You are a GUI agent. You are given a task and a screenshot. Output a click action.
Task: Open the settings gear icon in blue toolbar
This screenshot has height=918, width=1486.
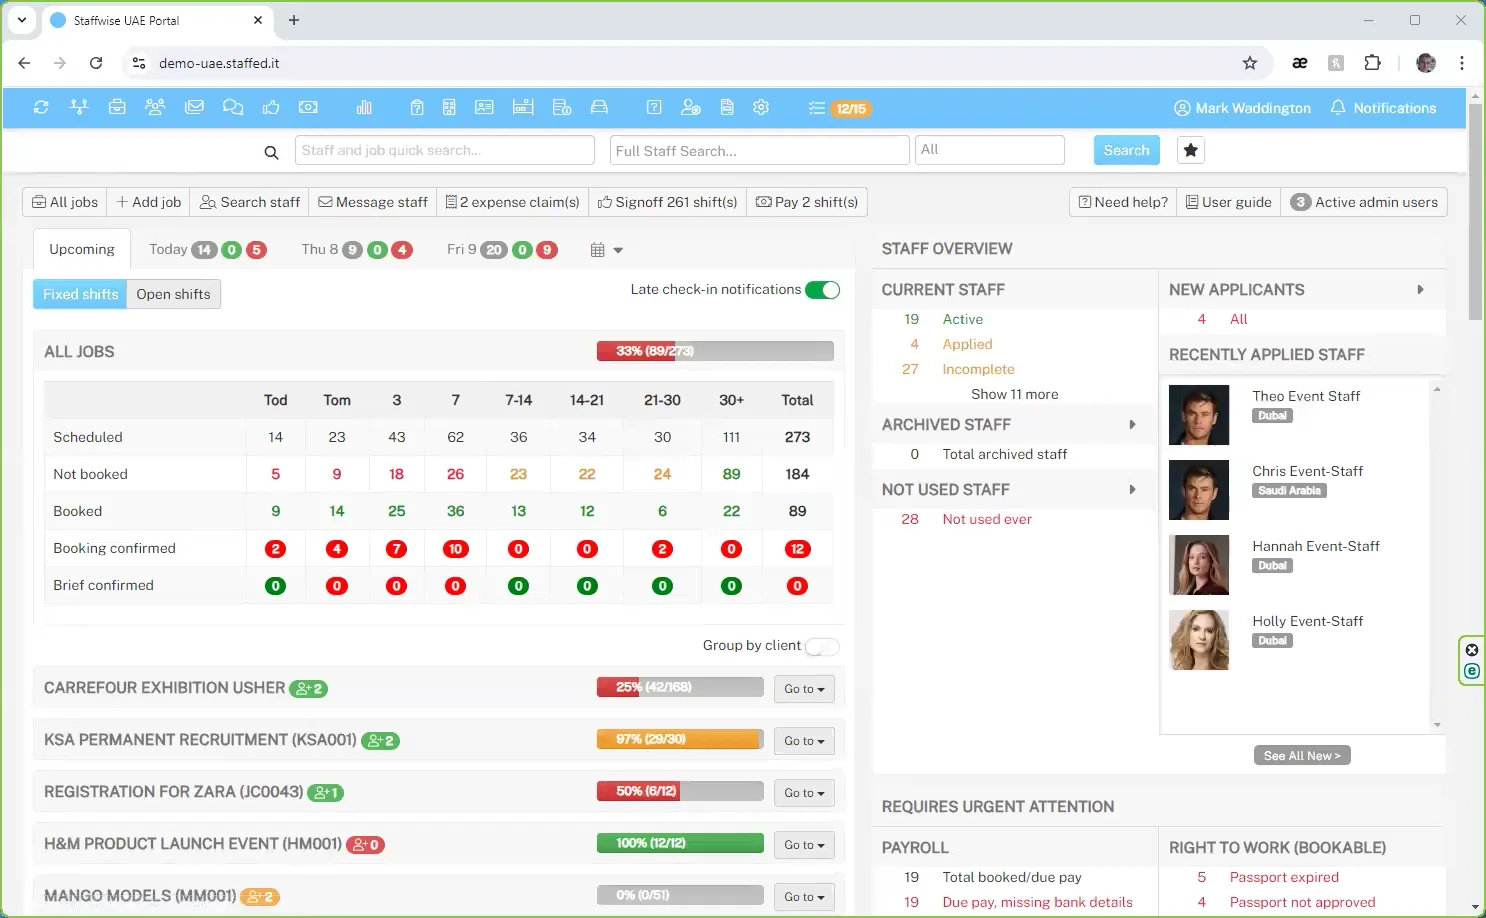point(761,108)
